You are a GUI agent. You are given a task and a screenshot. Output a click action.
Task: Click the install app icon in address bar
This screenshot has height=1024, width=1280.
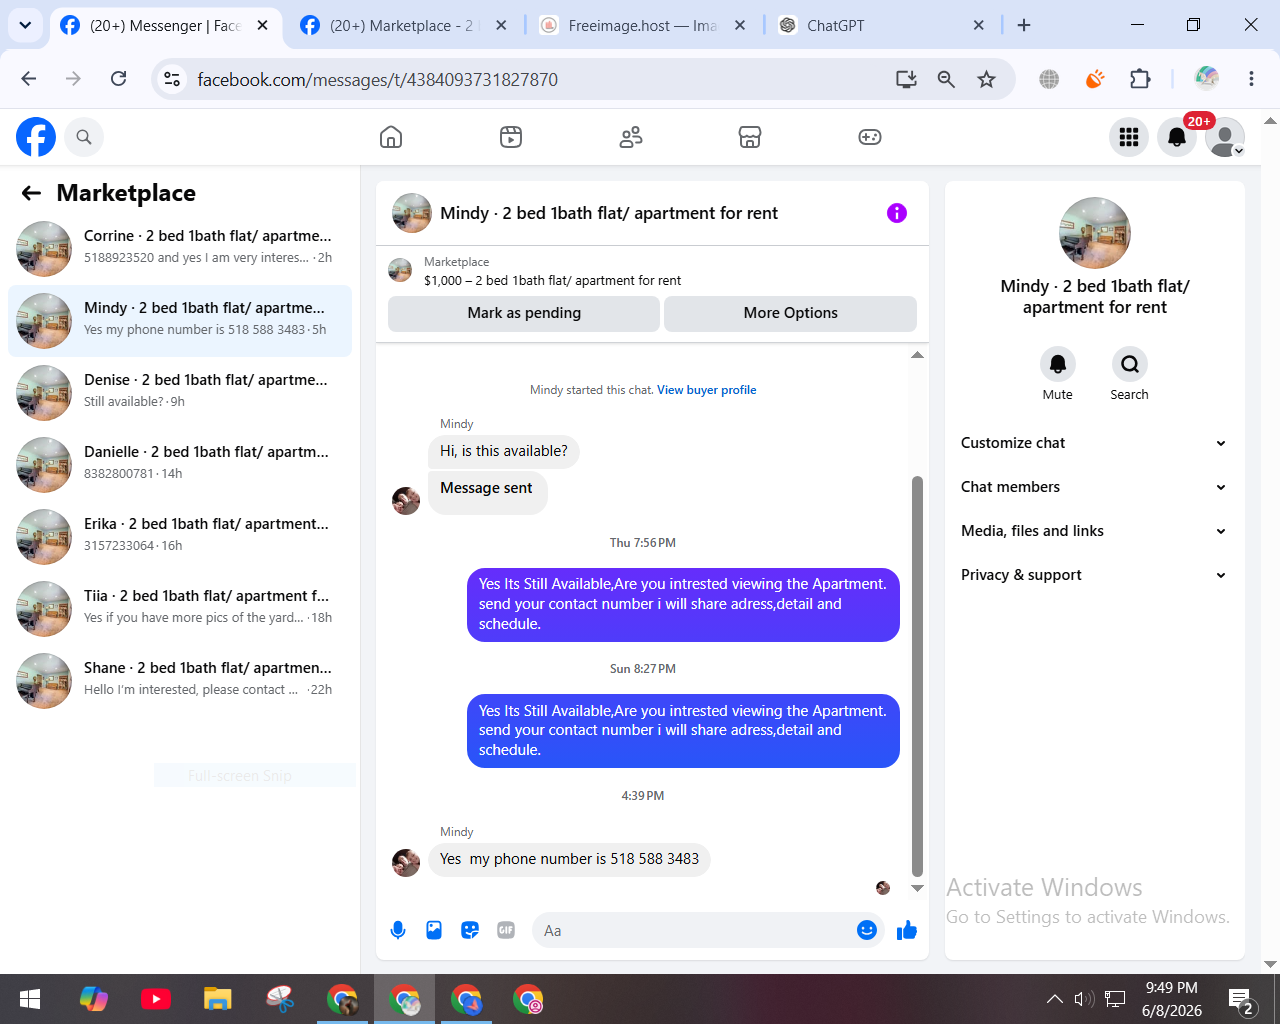coord(906,79)
